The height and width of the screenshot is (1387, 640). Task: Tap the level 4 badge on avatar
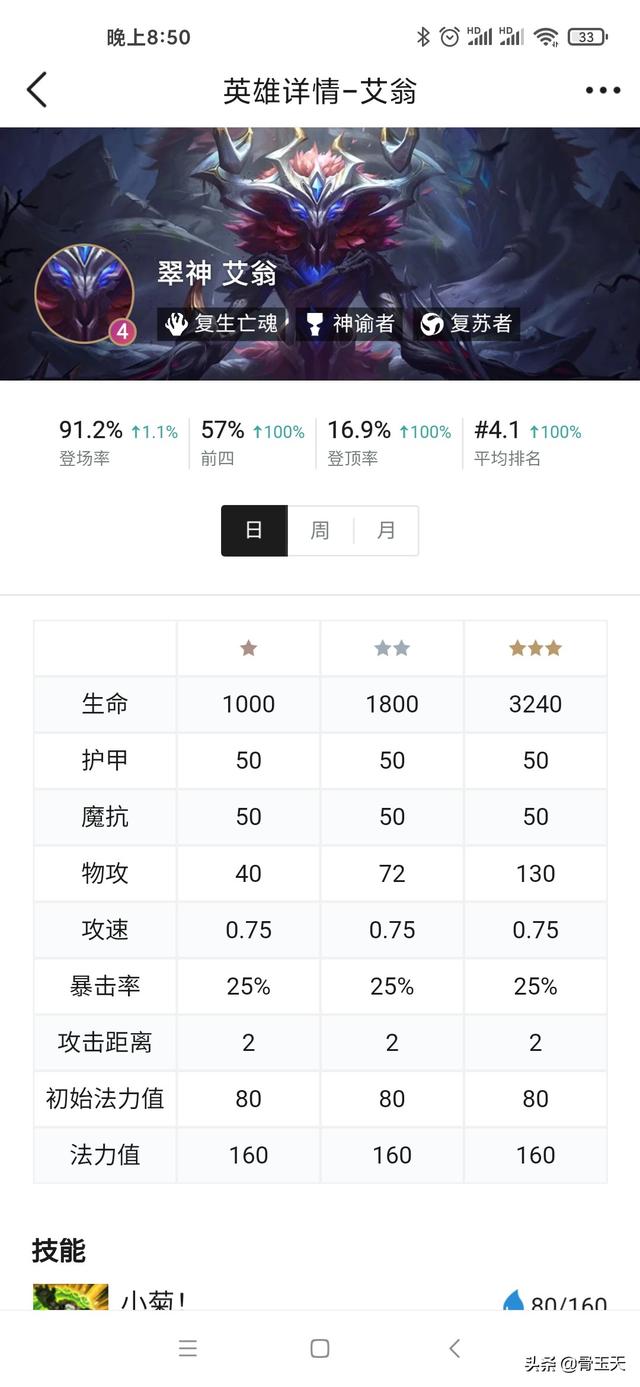120,332
